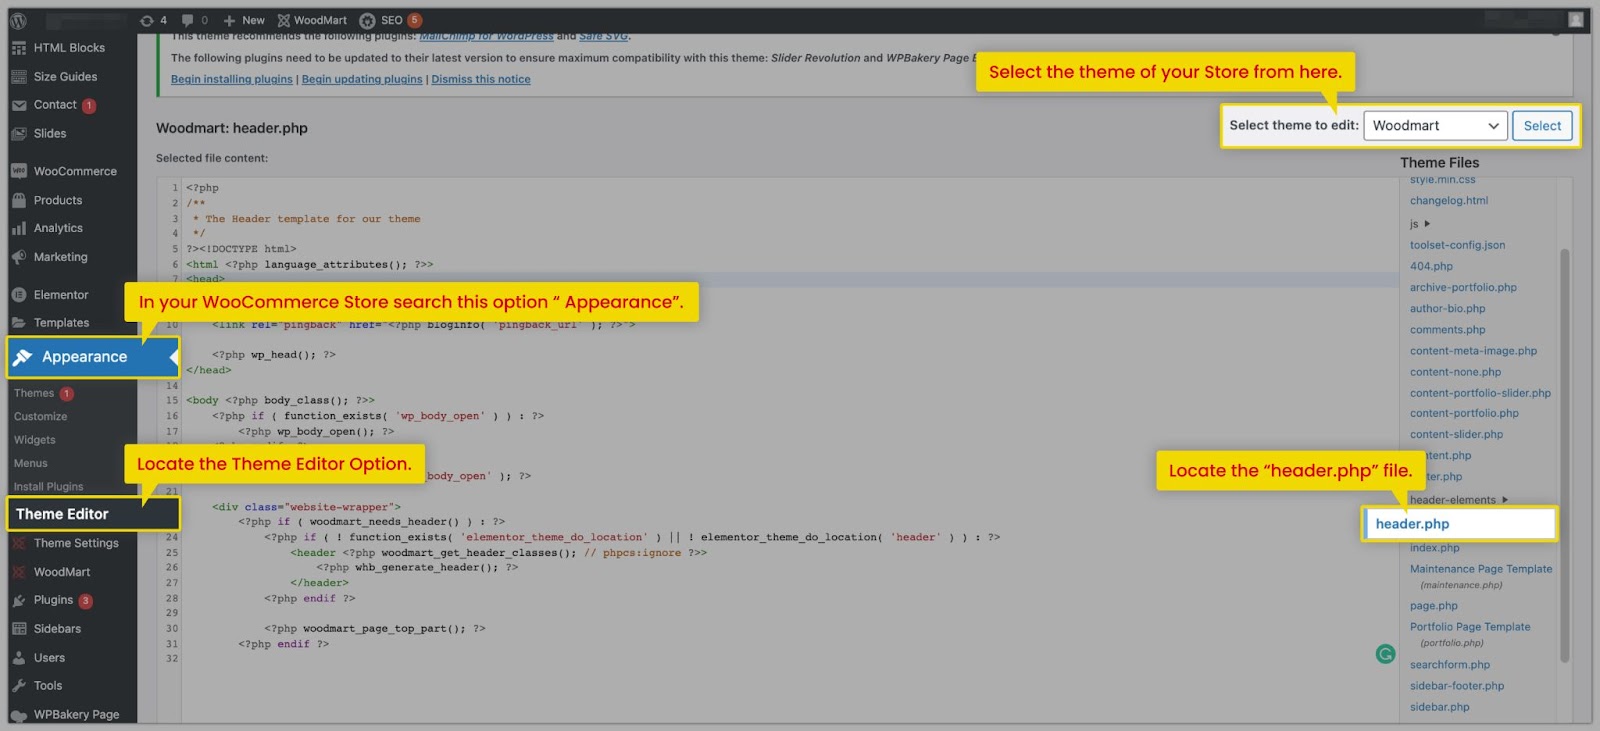This screenshot has height=731, width=1600.
Task: Open Maintenance Page Template file
Action: click(x=1481, y=569)
